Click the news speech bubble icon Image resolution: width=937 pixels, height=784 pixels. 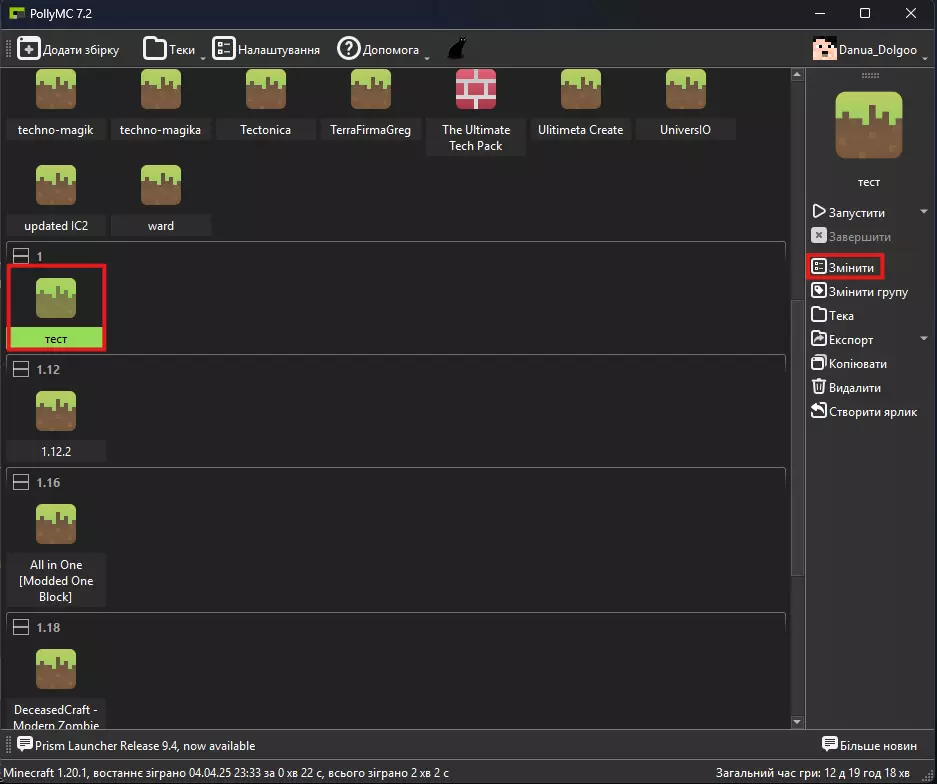click(x=25, y=744)
